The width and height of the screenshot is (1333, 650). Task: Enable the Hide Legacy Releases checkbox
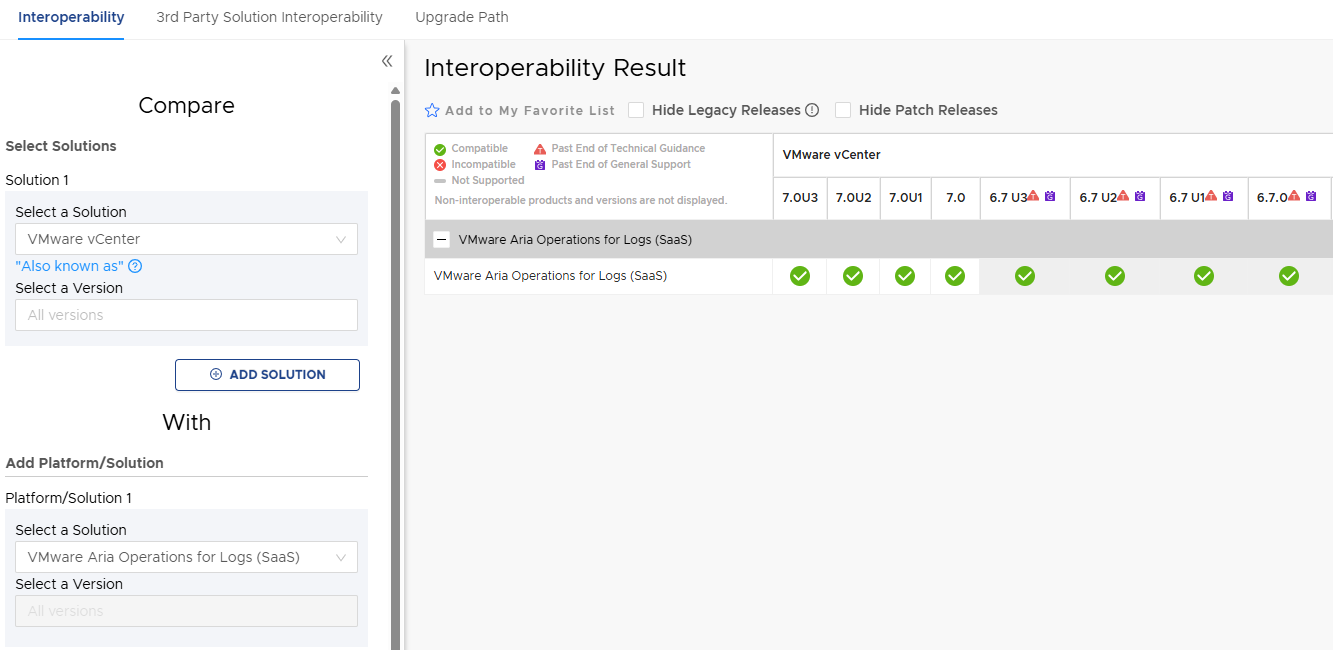click(636, 110)
